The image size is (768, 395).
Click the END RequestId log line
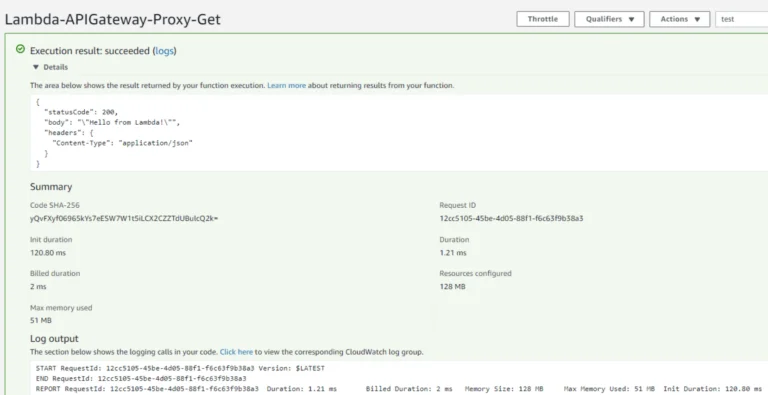pyautogui.click(x=141, y=378)
